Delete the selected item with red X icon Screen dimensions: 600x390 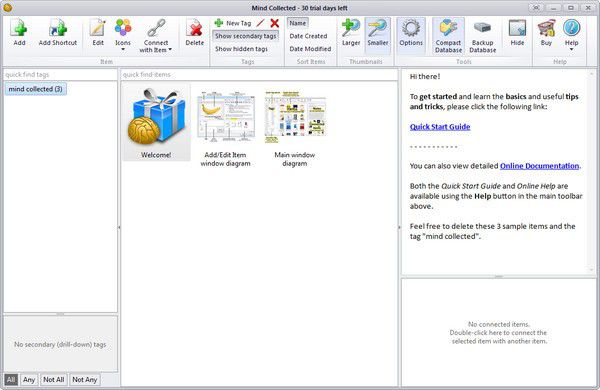coord(194,33)
